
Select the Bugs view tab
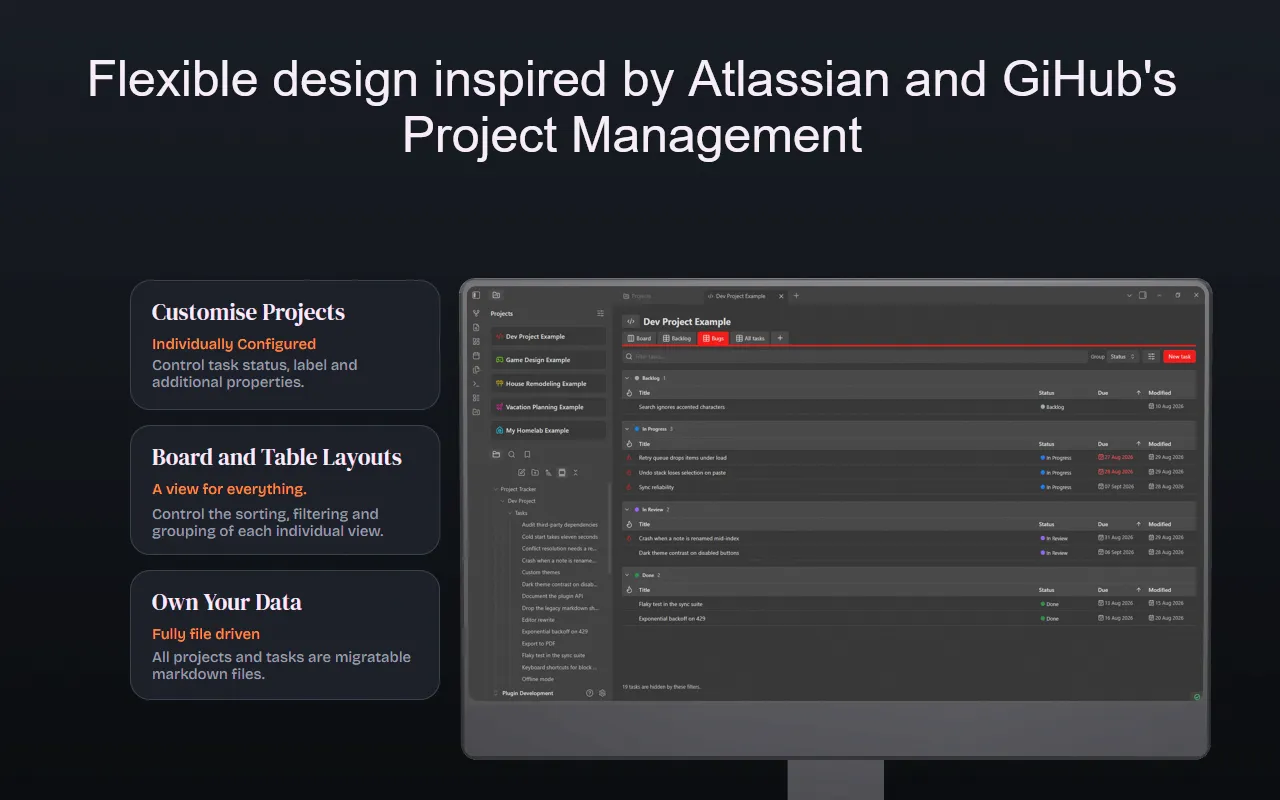(713, 338)
